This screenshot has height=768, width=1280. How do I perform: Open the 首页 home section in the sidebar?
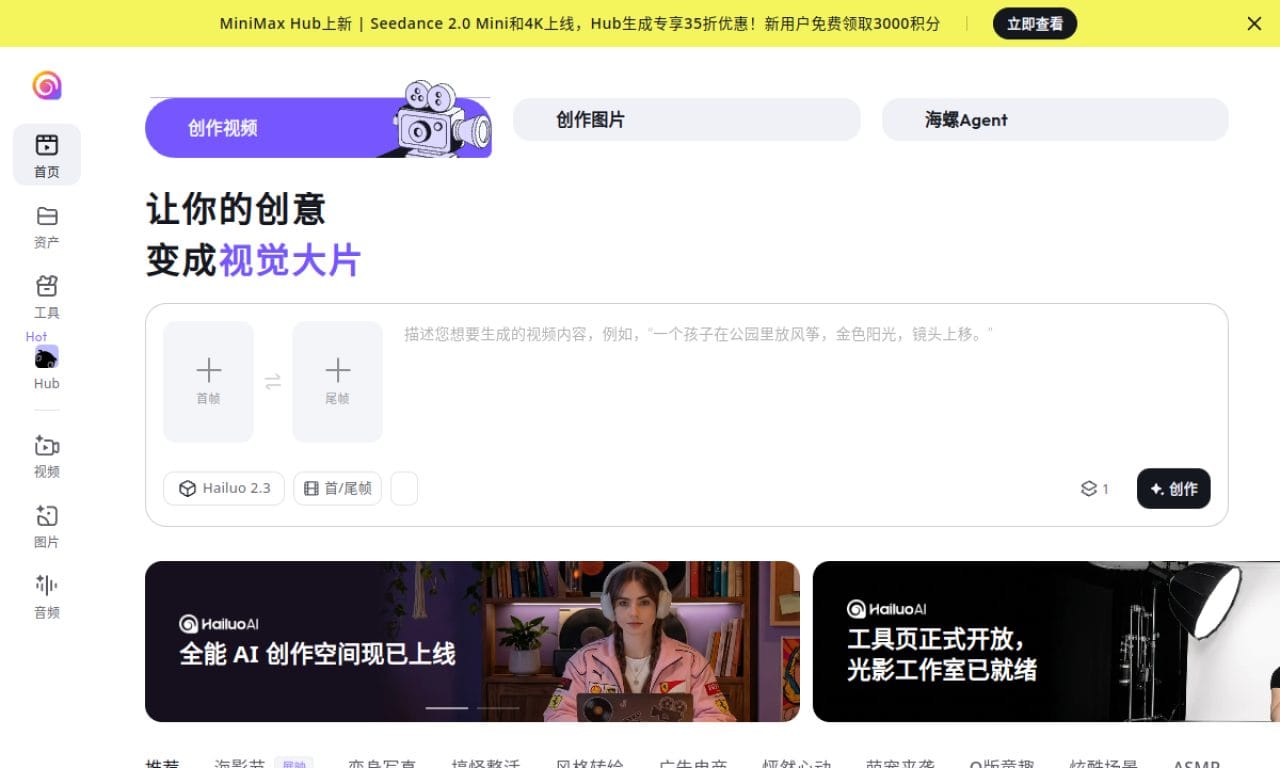[47, 155]
